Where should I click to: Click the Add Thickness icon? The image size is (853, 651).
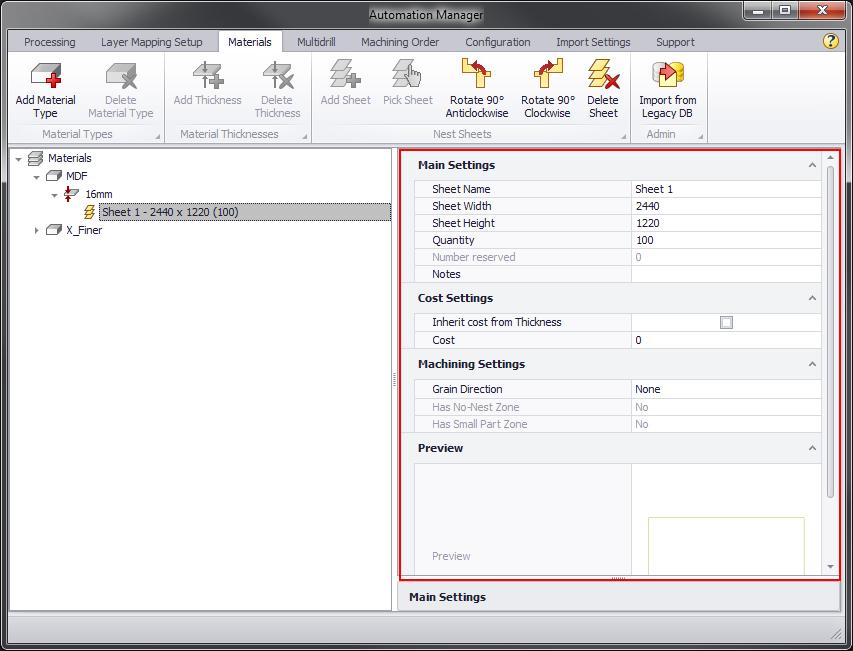pos(208,75)
